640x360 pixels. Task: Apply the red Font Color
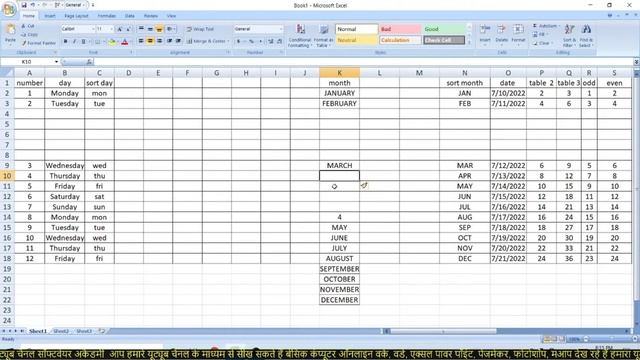pyautogui.click(x=125, y=42)
